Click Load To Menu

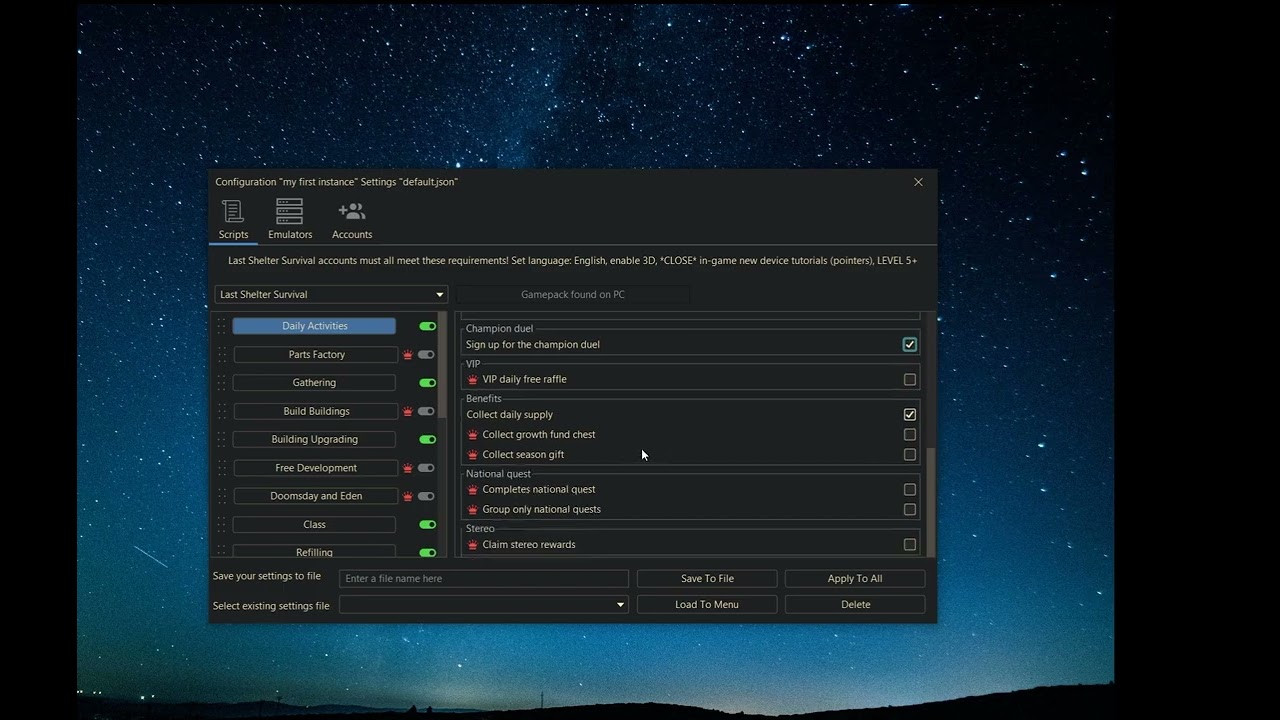point(707,604)
